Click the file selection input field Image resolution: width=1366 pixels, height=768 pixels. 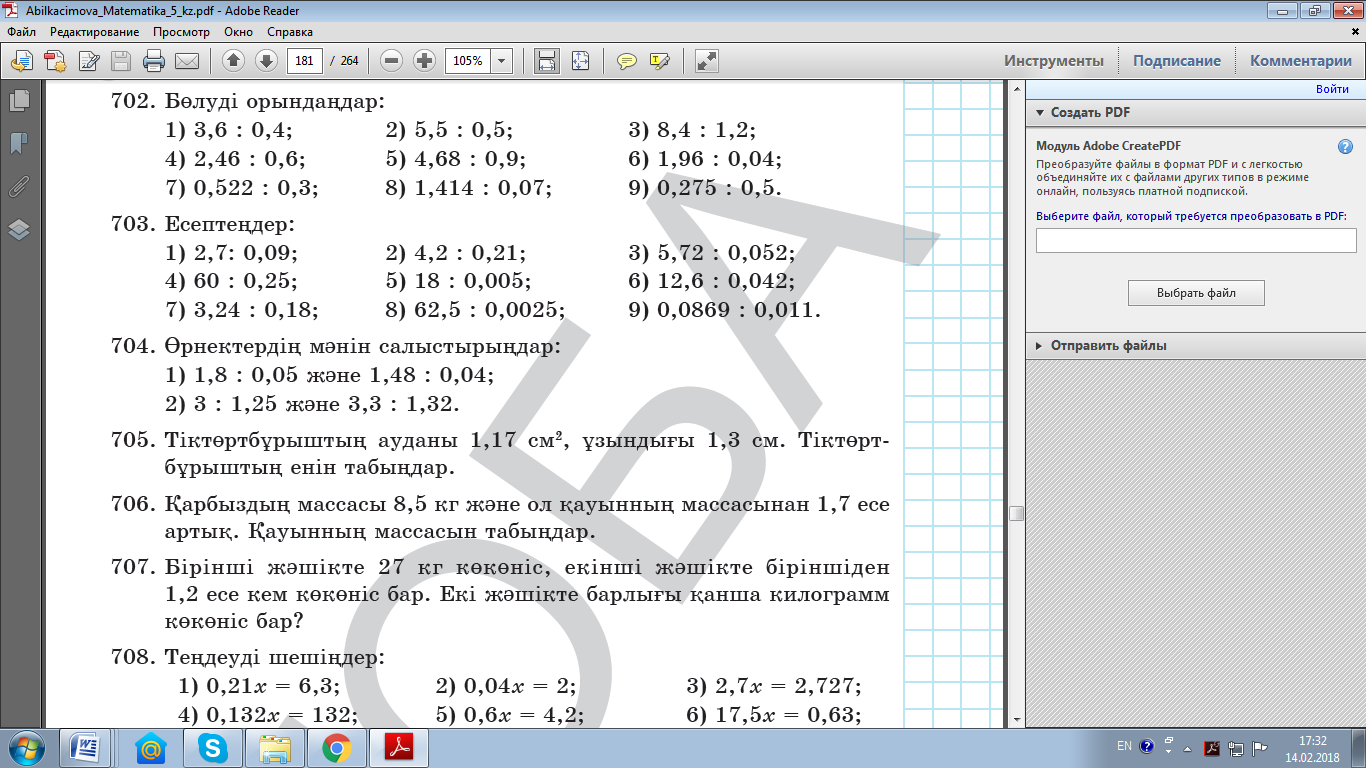click(x=1196, y=241)
